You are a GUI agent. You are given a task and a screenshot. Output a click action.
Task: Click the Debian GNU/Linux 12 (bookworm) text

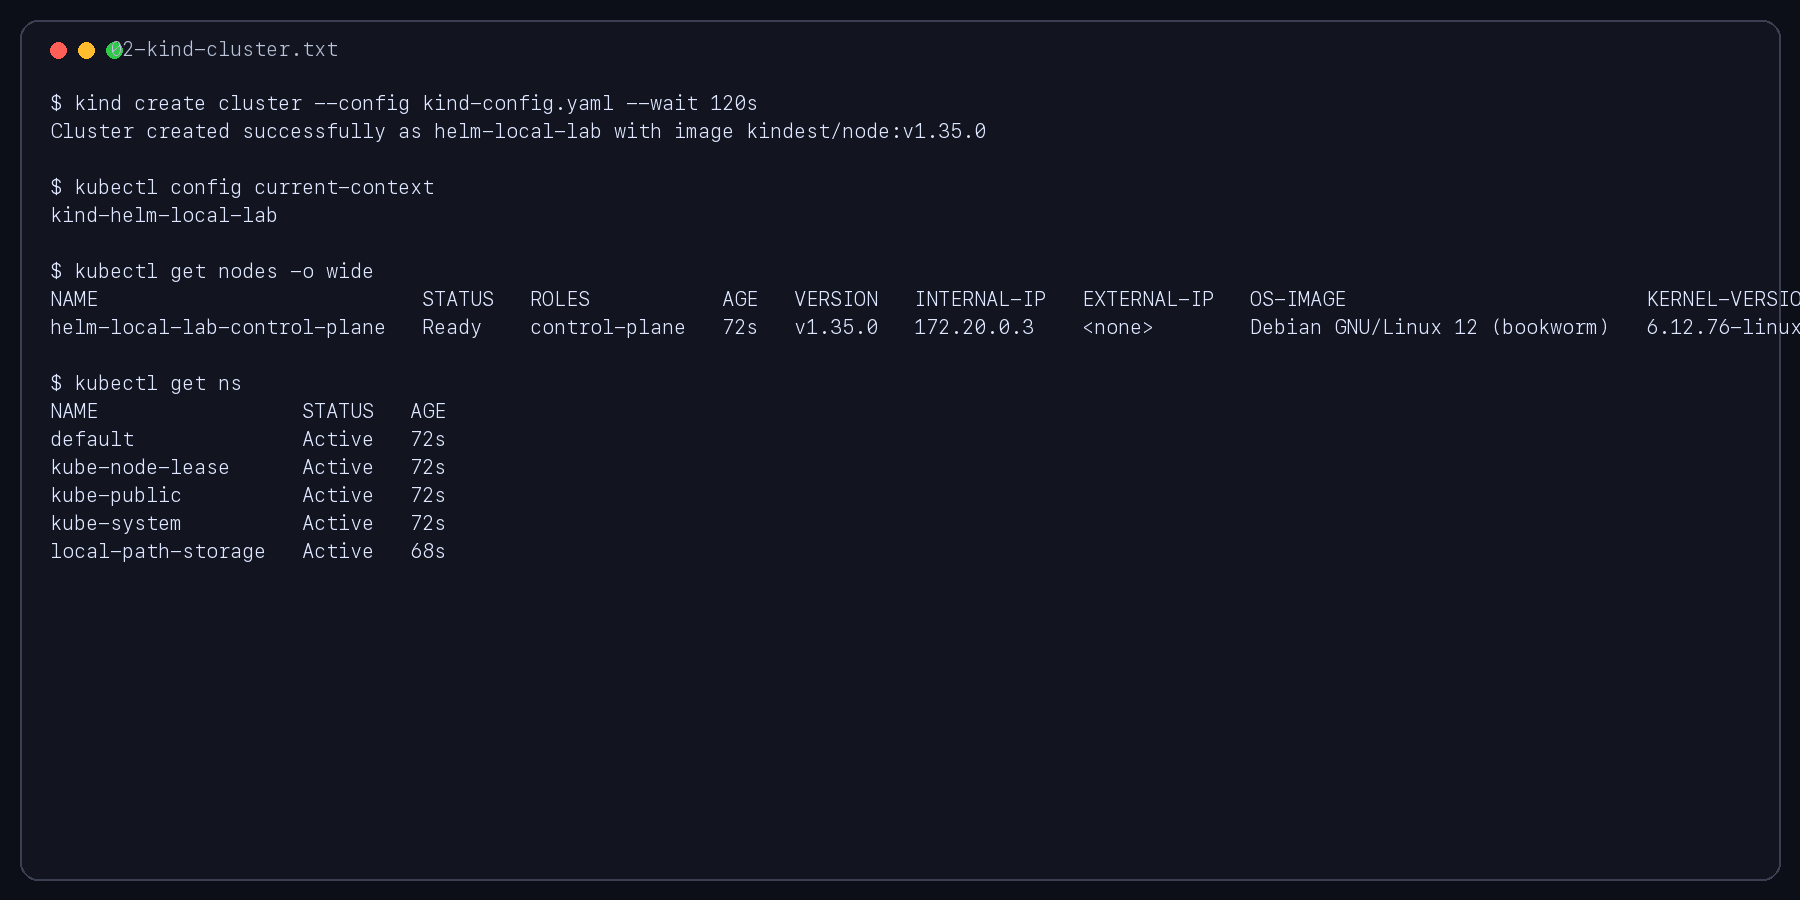pyautogui.click(x=1429, y=328)
